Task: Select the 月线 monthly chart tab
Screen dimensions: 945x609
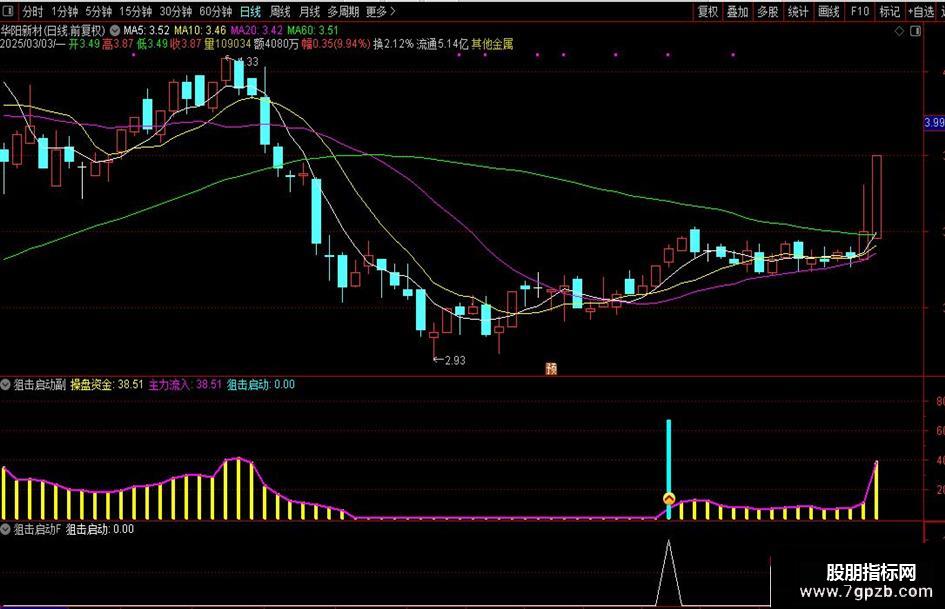Action: click(x=309, y=11)
